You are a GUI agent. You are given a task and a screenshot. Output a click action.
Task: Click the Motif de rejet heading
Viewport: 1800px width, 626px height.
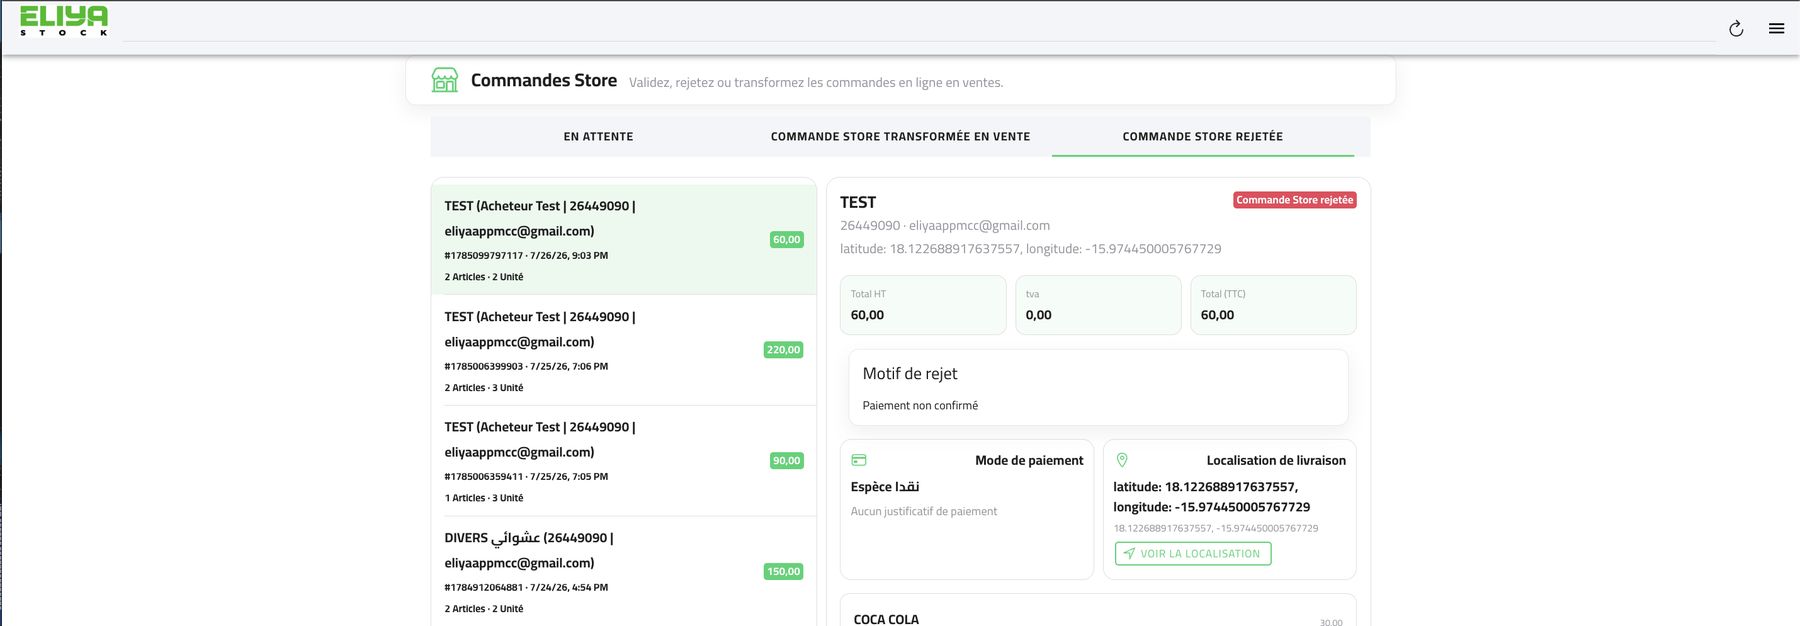point(910,374)
